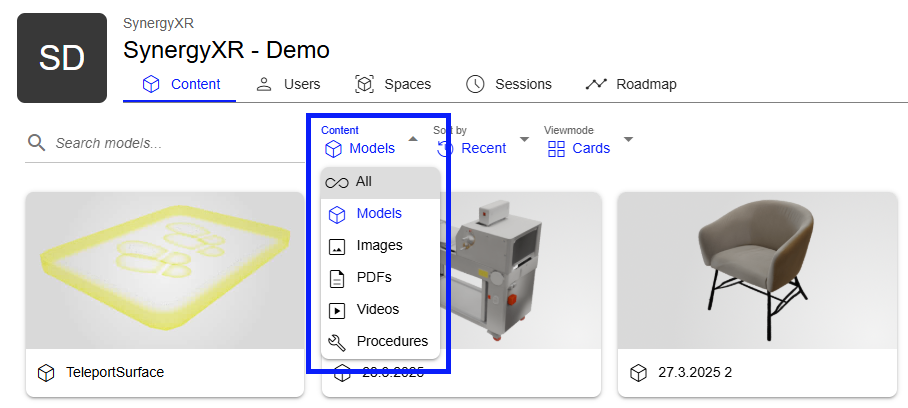
Task: Click the Recent sort history icon
Action: (x=445, y=149)
